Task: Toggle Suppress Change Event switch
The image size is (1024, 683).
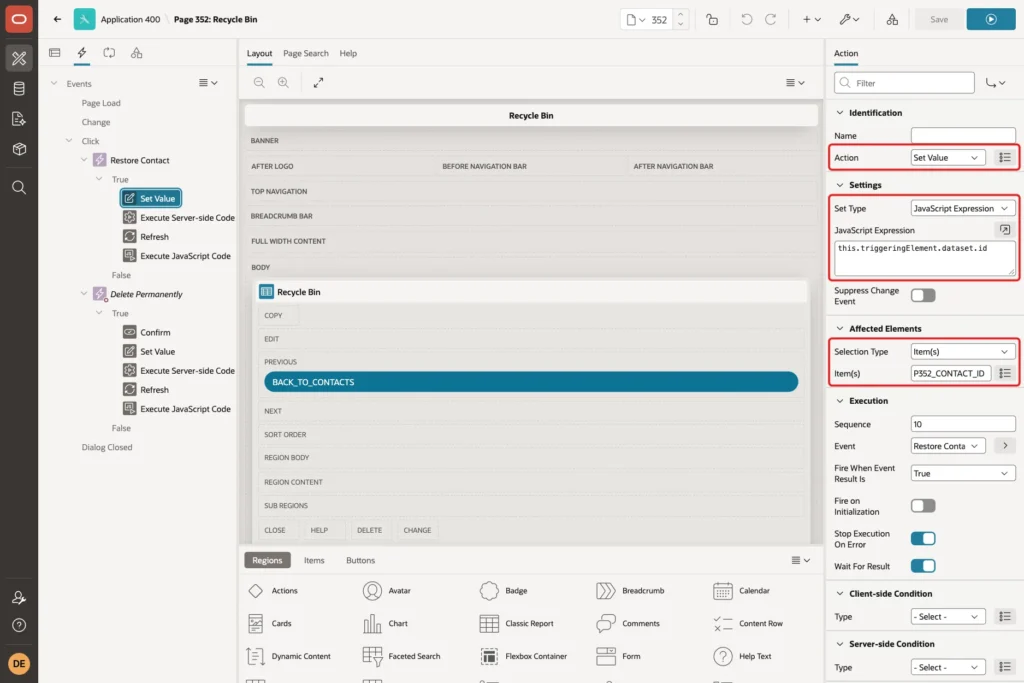Action: point(923,295)
